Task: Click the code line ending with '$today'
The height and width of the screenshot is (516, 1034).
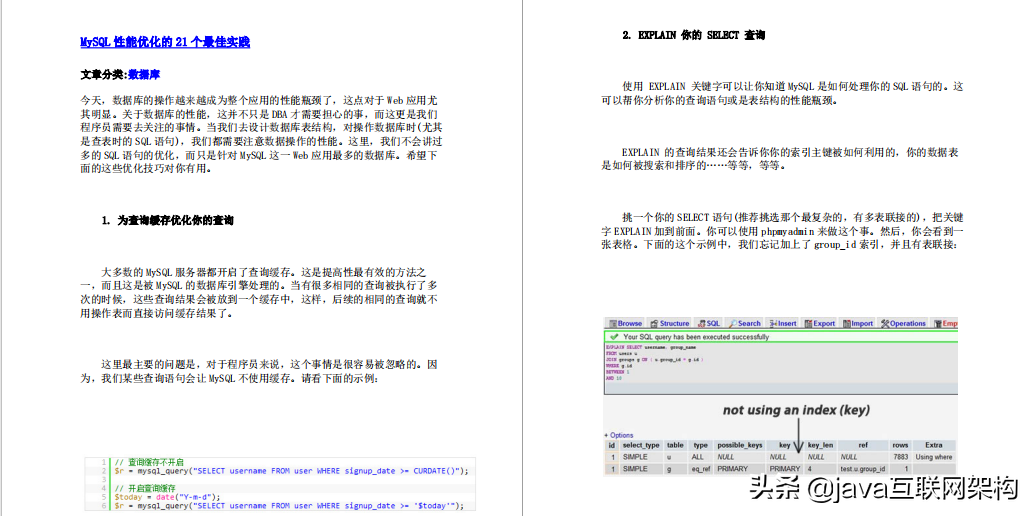Action: tap(289, 505)
